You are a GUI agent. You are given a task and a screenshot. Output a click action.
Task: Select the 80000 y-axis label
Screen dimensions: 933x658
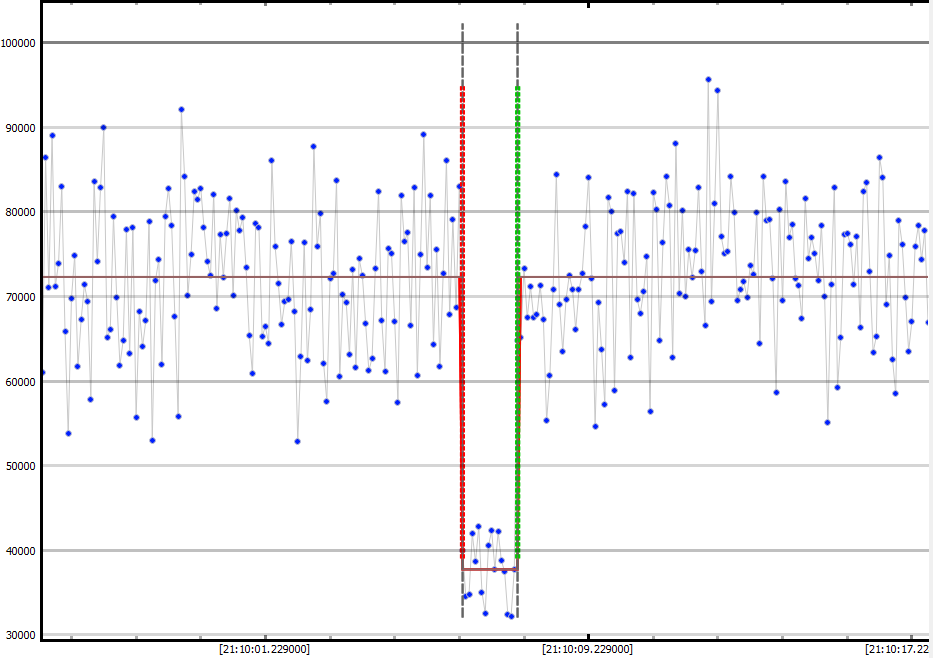pos(21,212)
